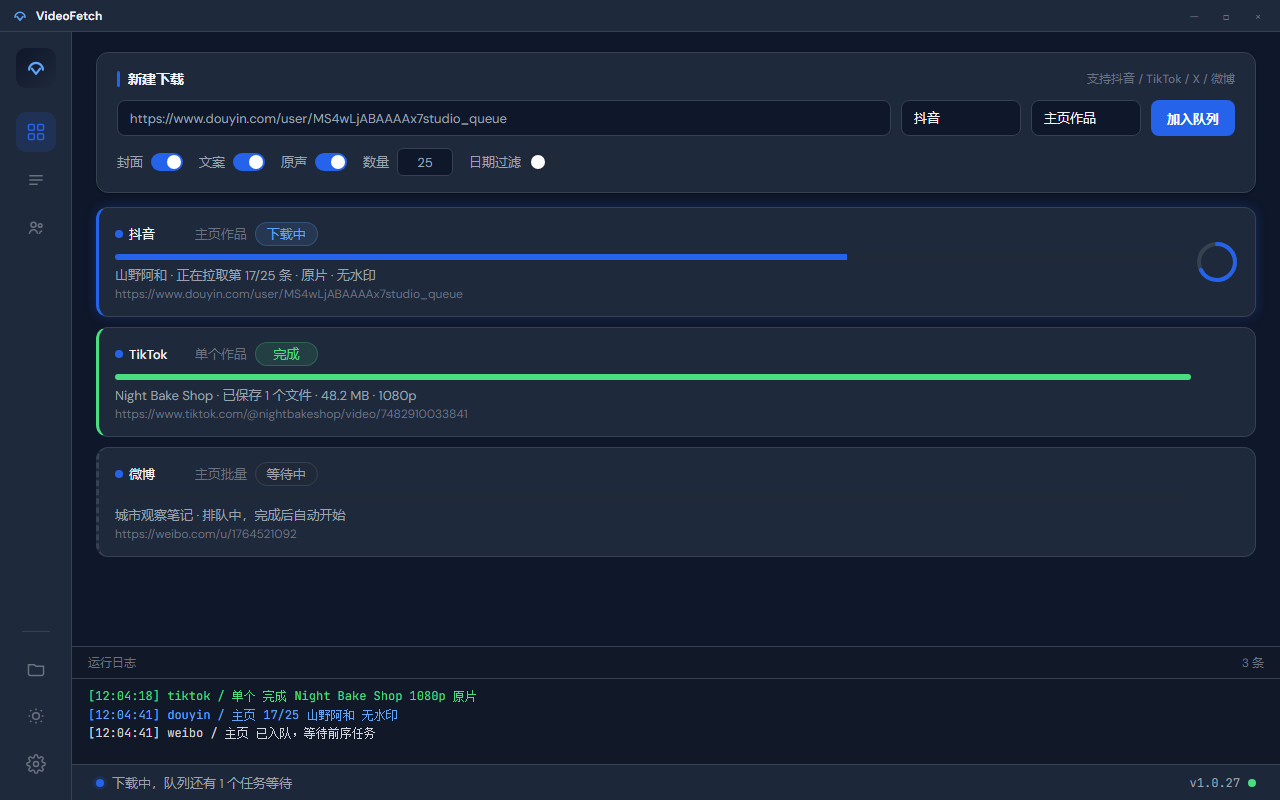Click the 加入队列 button

coord(1192,118)
